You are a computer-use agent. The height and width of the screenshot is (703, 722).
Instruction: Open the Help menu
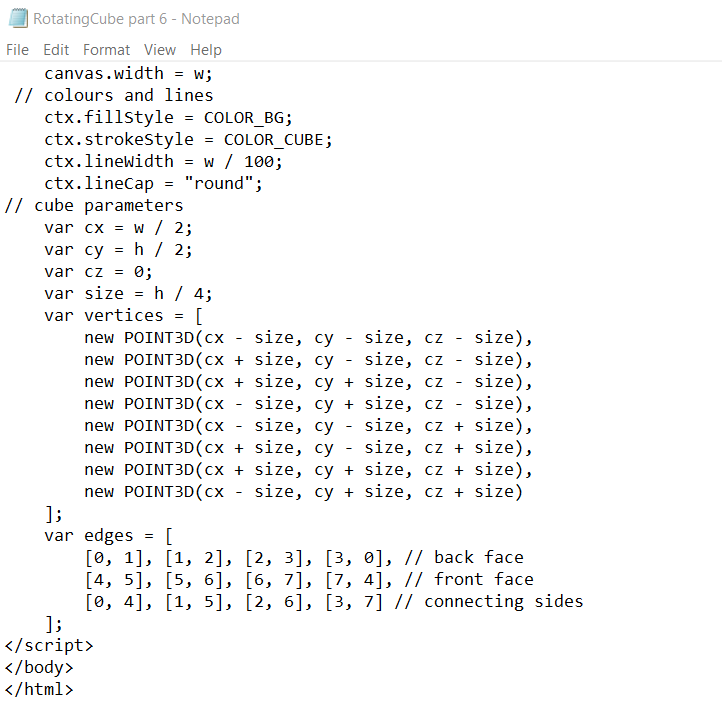coord(206,50)
